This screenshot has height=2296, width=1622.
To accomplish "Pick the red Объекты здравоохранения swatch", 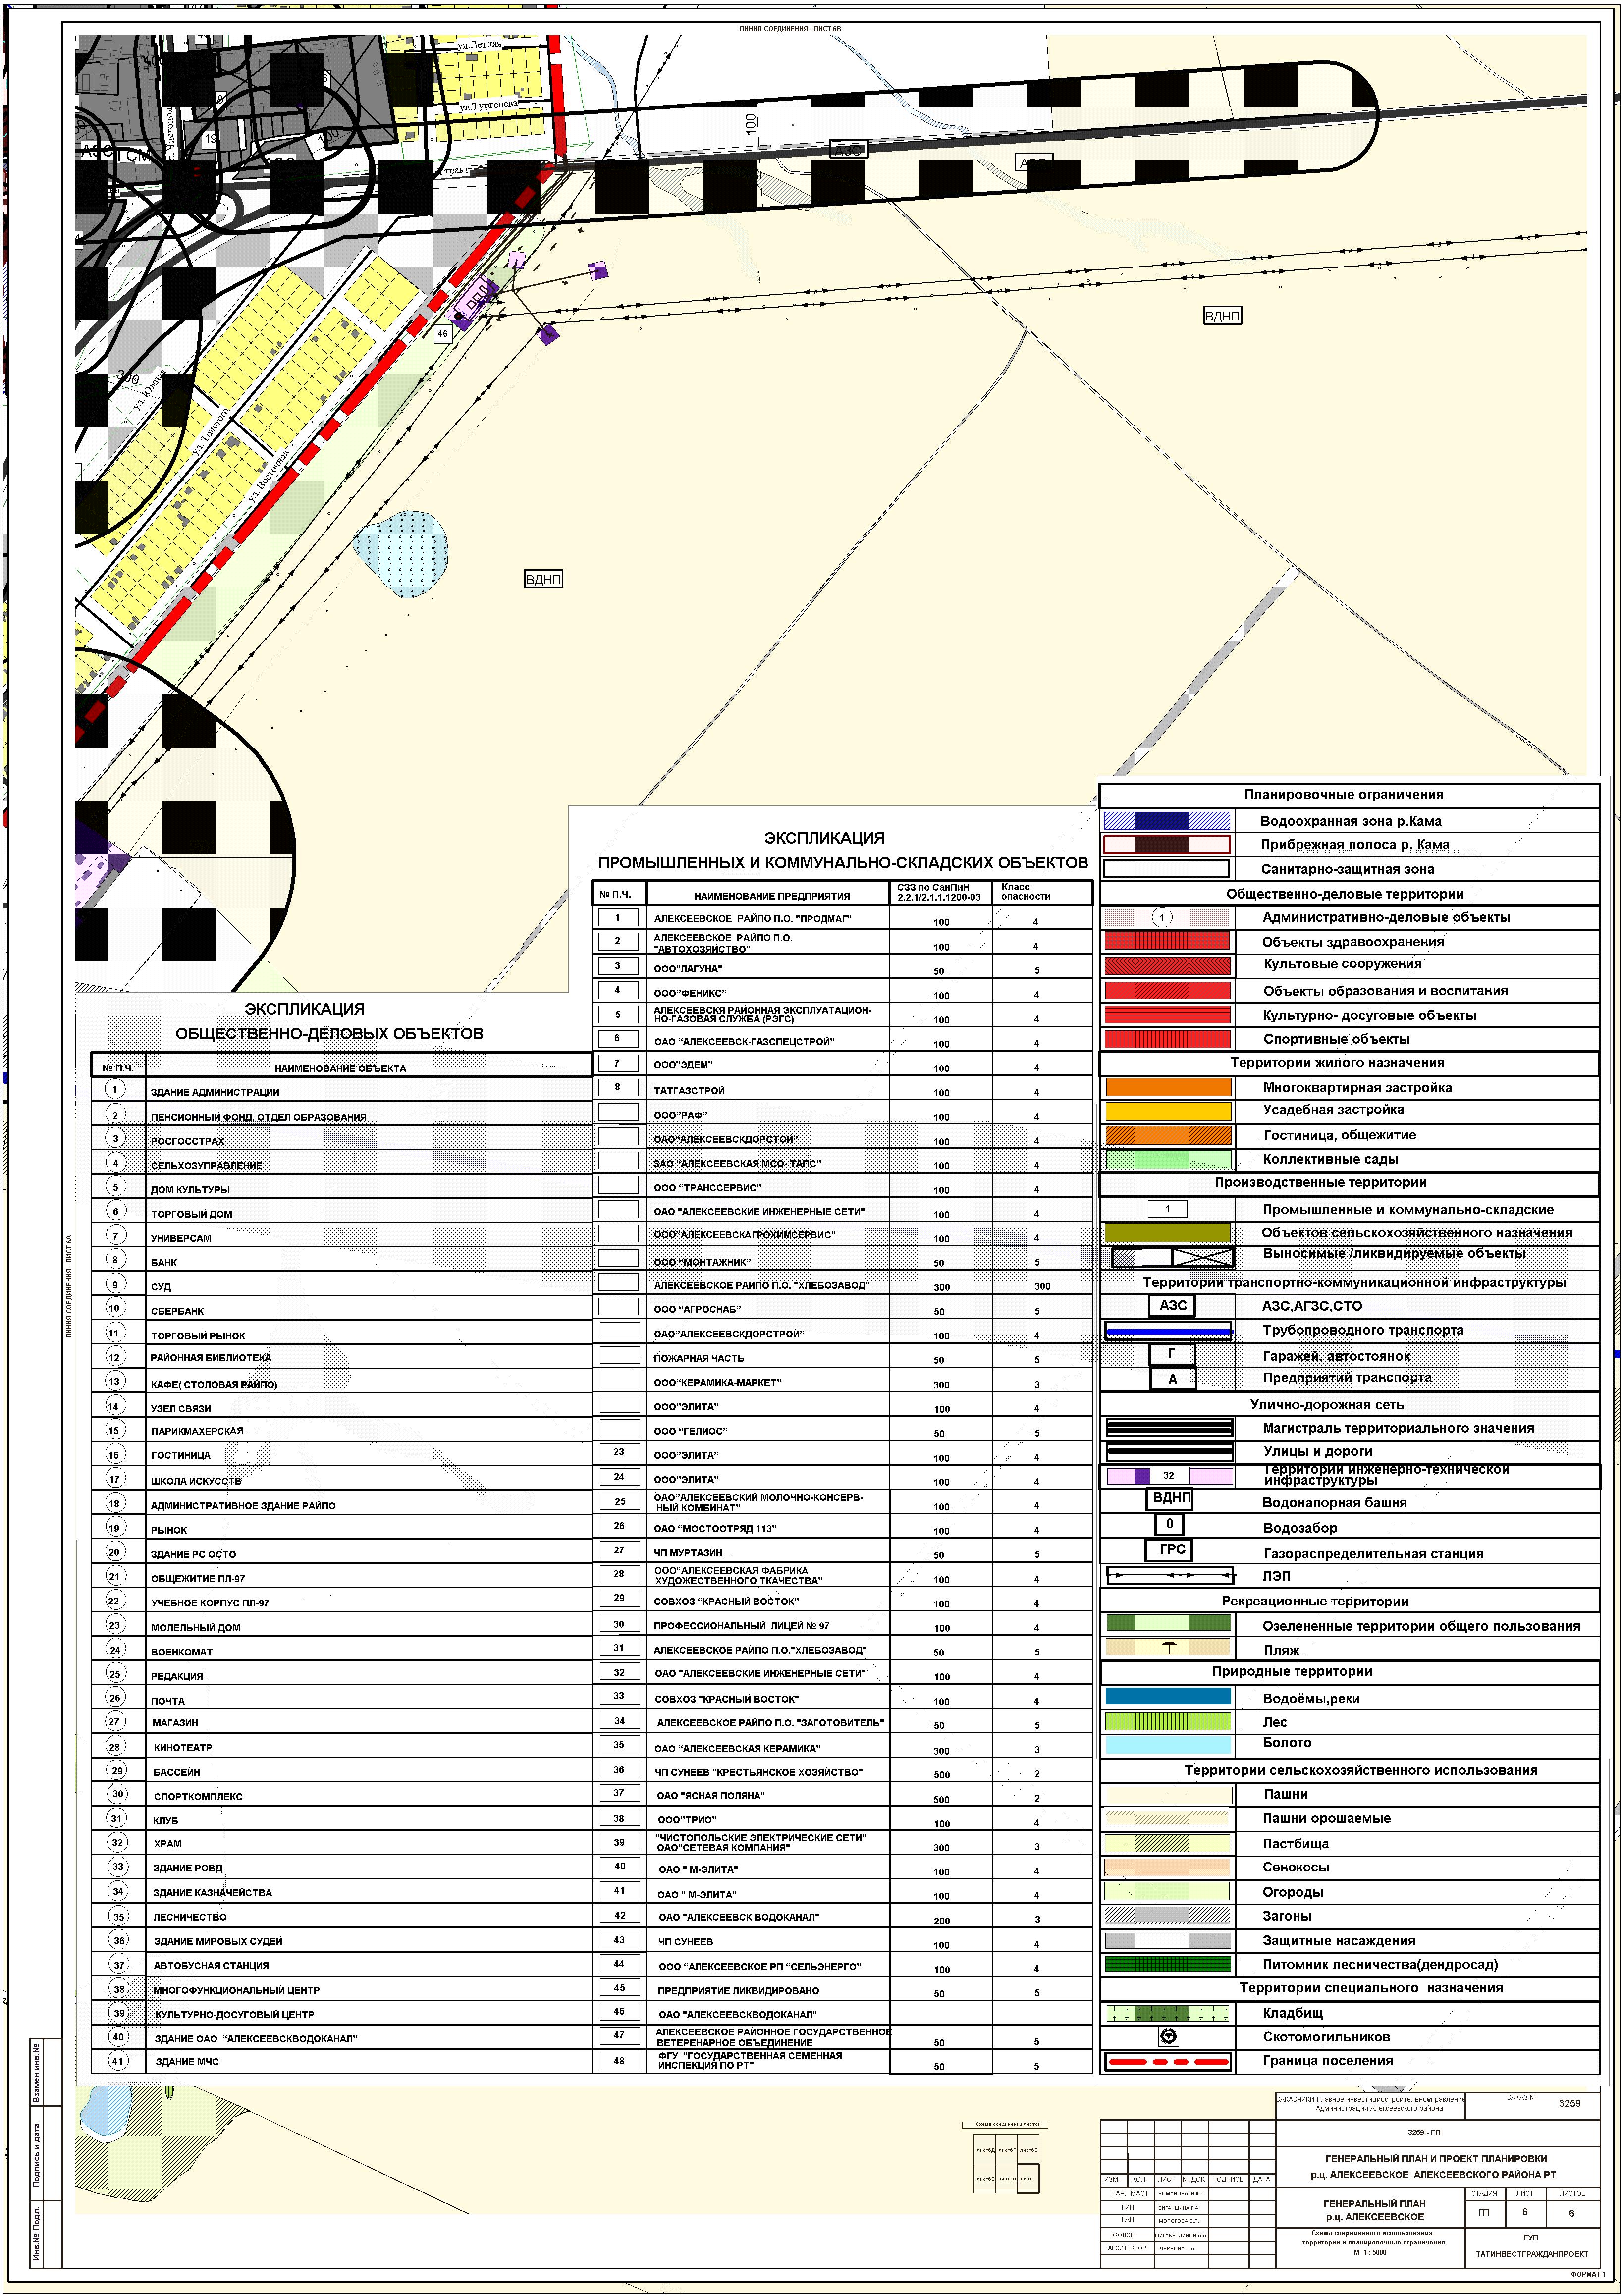I will click(1167, 941).
